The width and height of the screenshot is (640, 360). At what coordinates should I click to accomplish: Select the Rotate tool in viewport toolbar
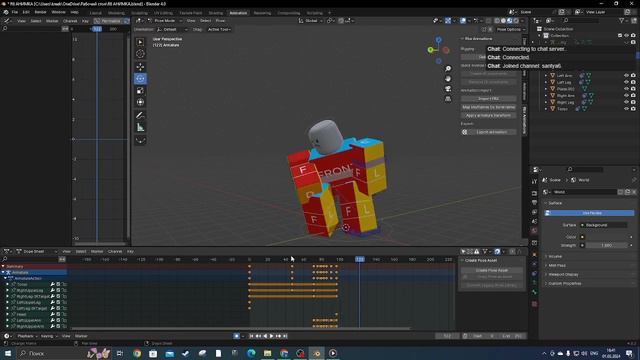140,78
